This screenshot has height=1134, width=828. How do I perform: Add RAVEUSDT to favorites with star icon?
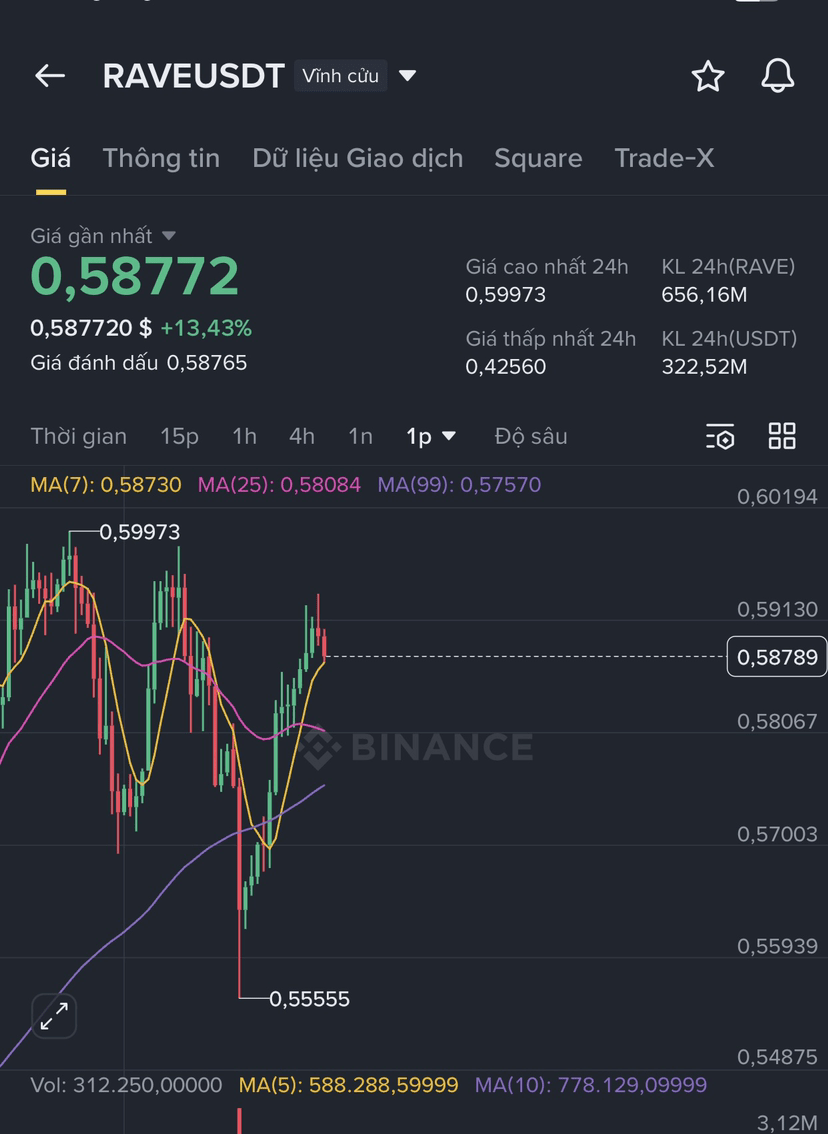click(x=707, y=76)
